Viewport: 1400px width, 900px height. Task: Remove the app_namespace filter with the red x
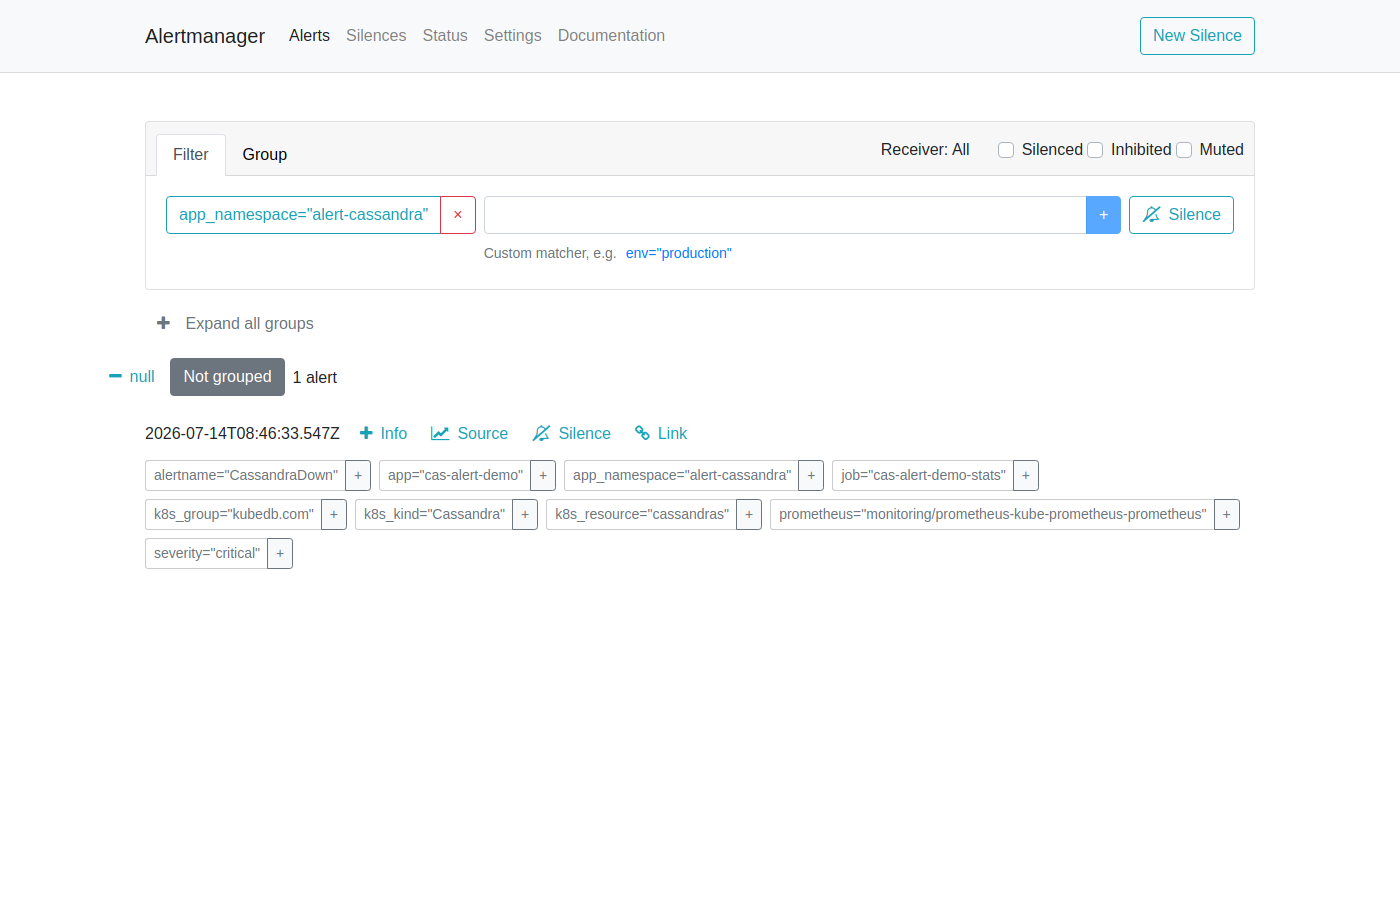pos(458,215)
